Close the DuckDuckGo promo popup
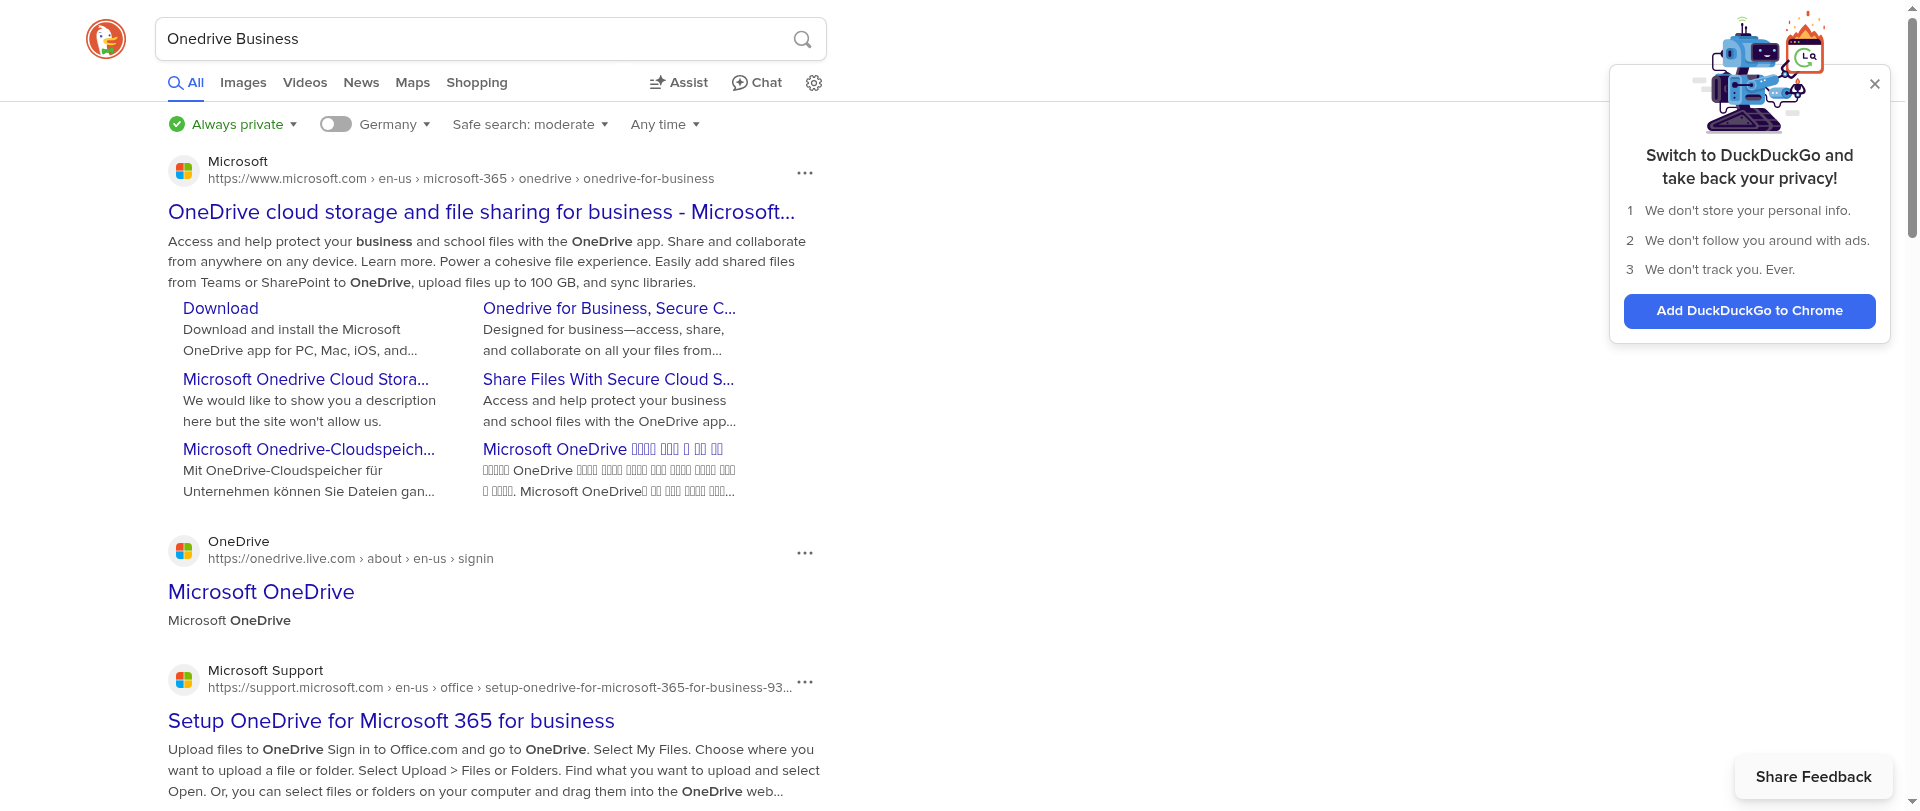 coord(1875,84)
